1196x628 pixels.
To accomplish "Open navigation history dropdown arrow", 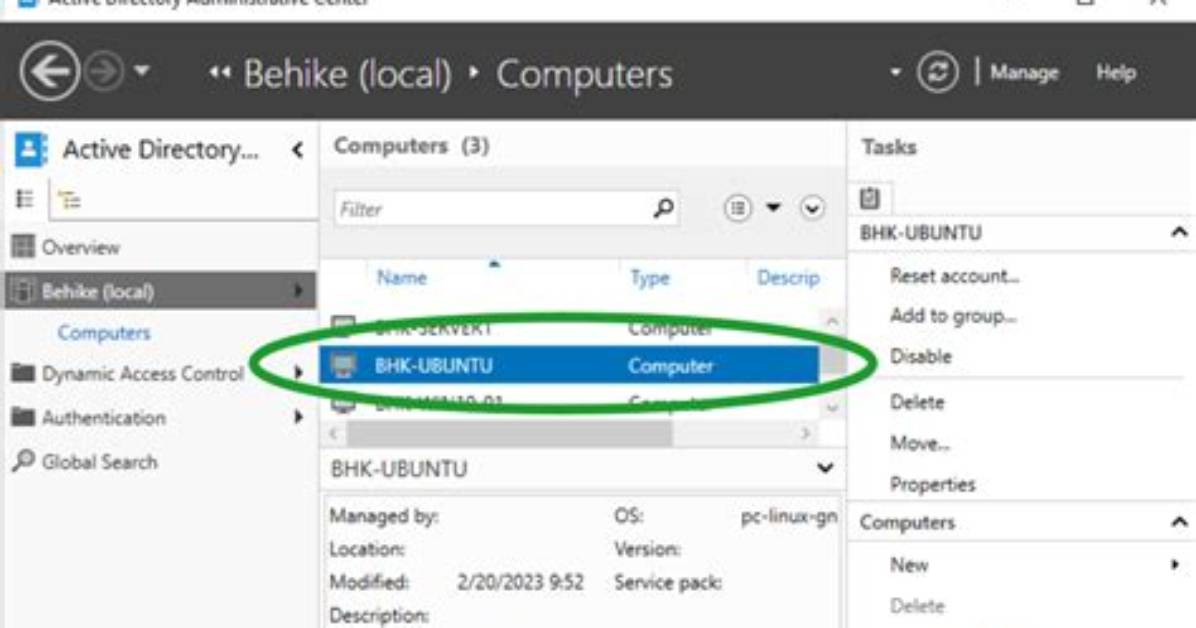I will (142, 71).
